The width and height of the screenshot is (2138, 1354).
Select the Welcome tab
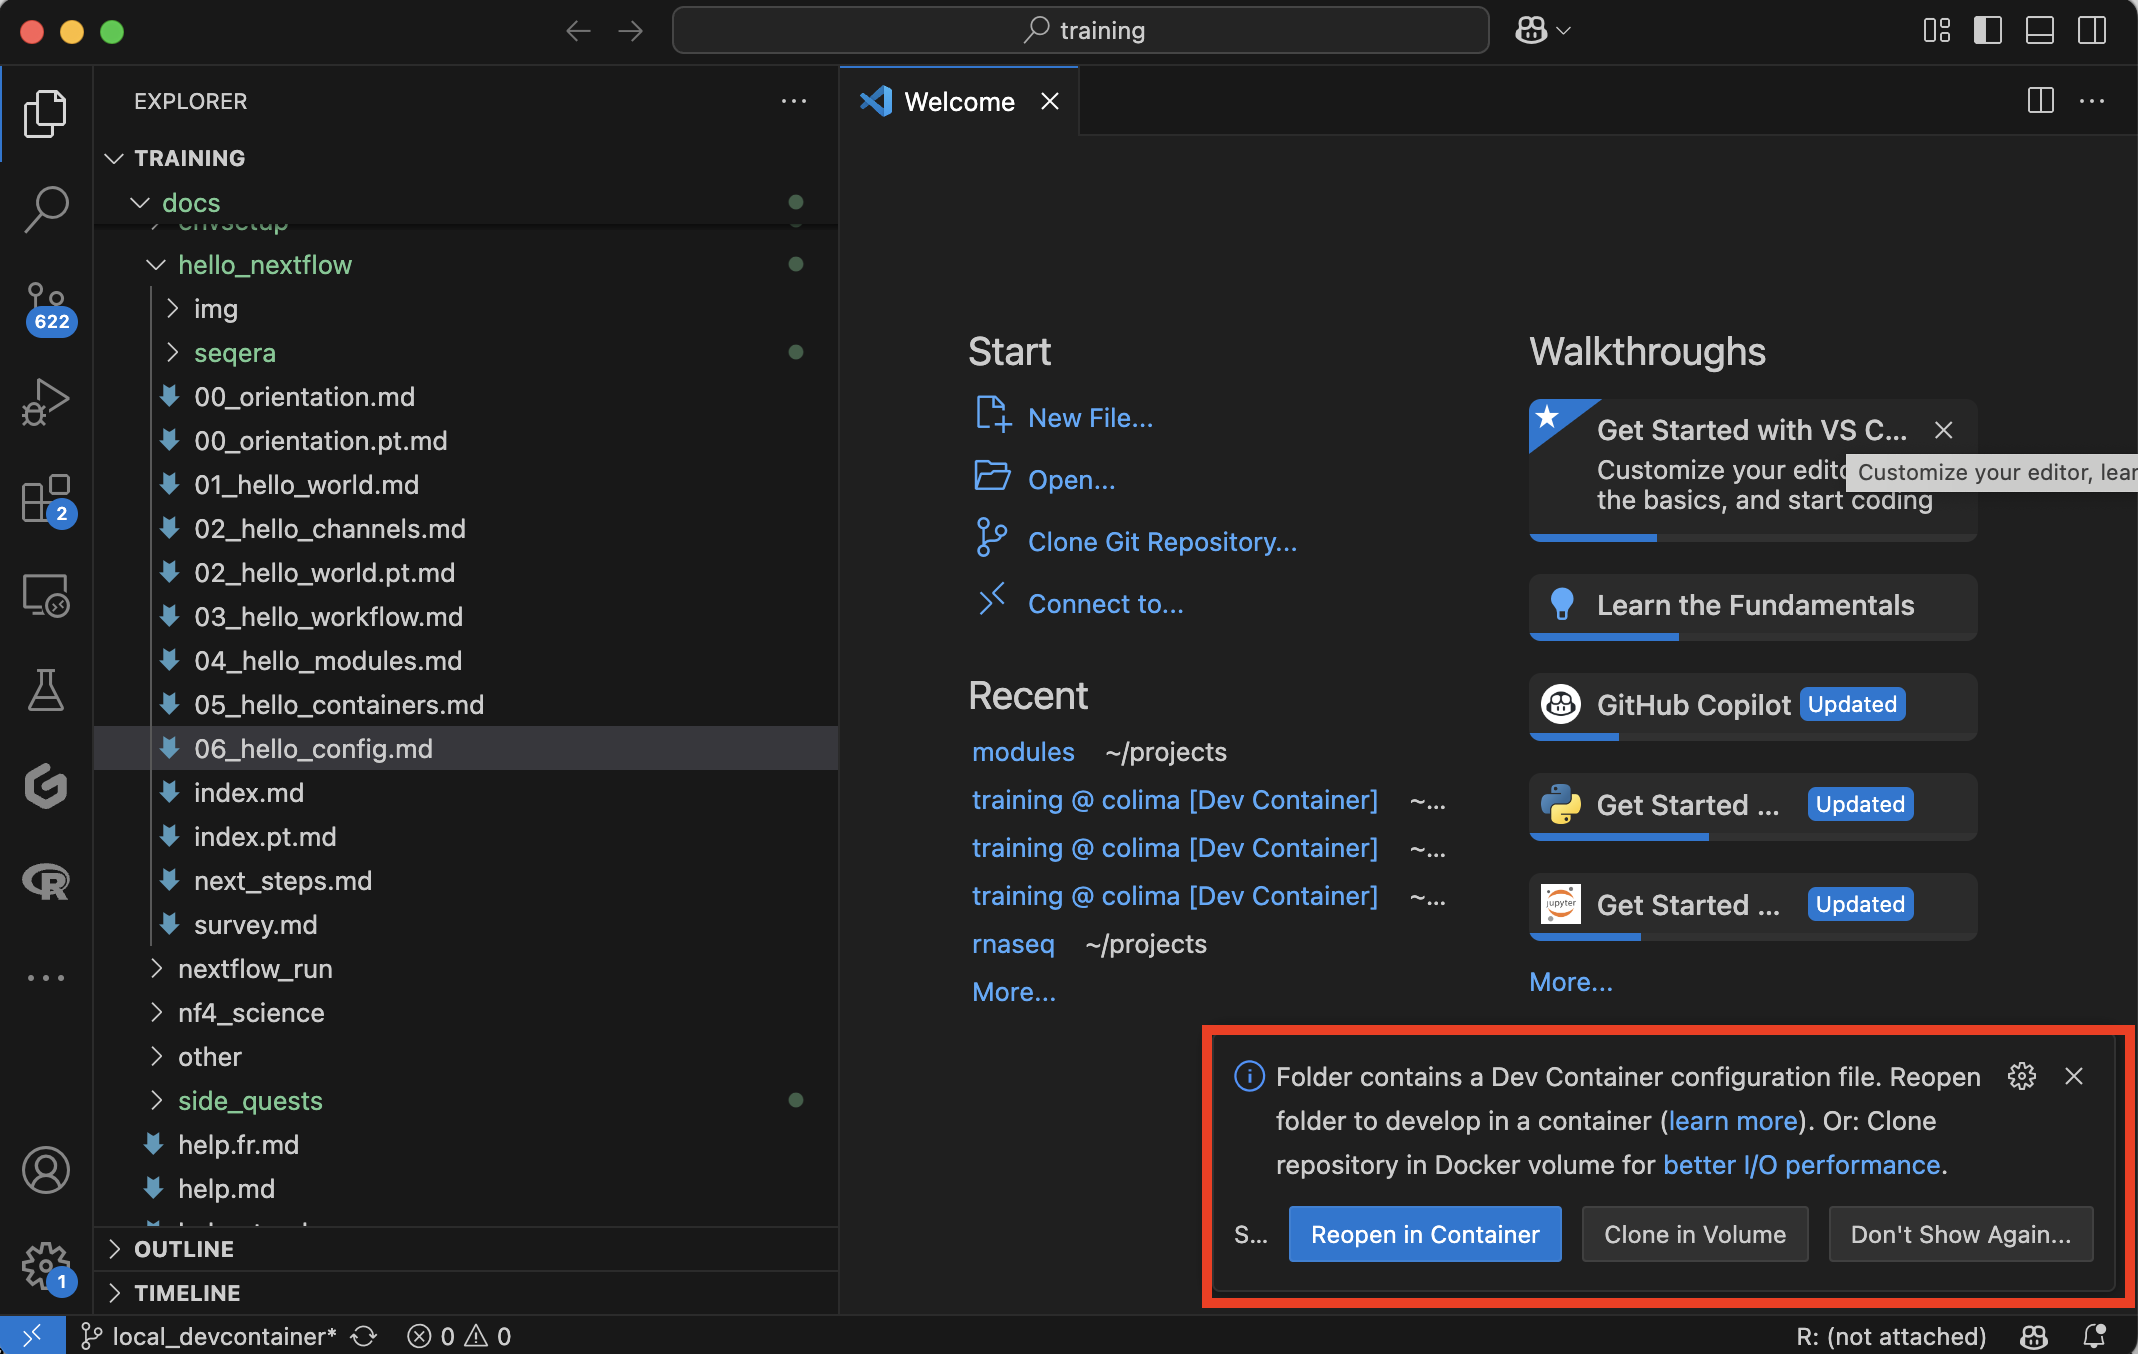coord(959,101)
